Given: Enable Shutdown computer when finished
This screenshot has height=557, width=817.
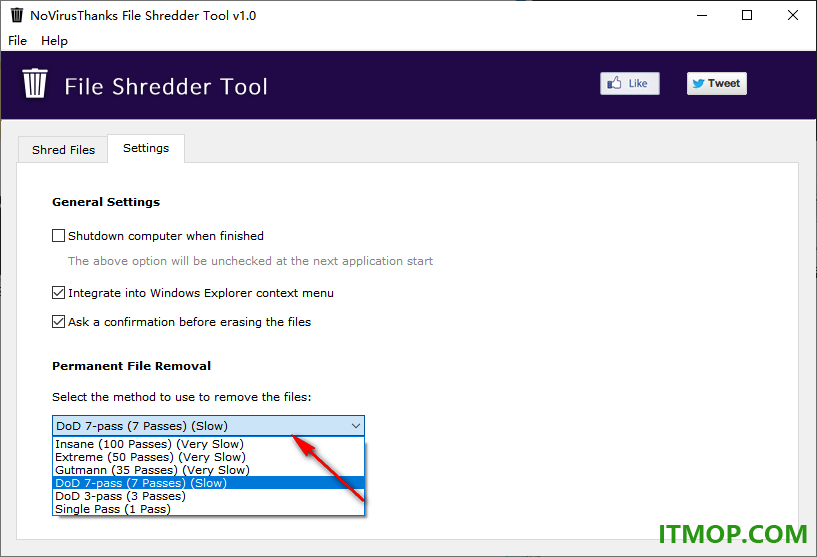Looking at the screenshot, I should [58, 236].
